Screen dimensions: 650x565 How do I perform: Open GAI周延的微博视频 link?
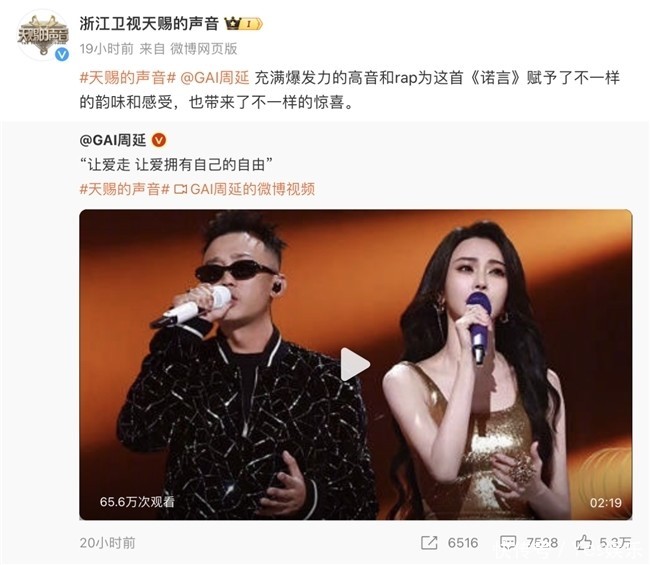click(252, 189)
